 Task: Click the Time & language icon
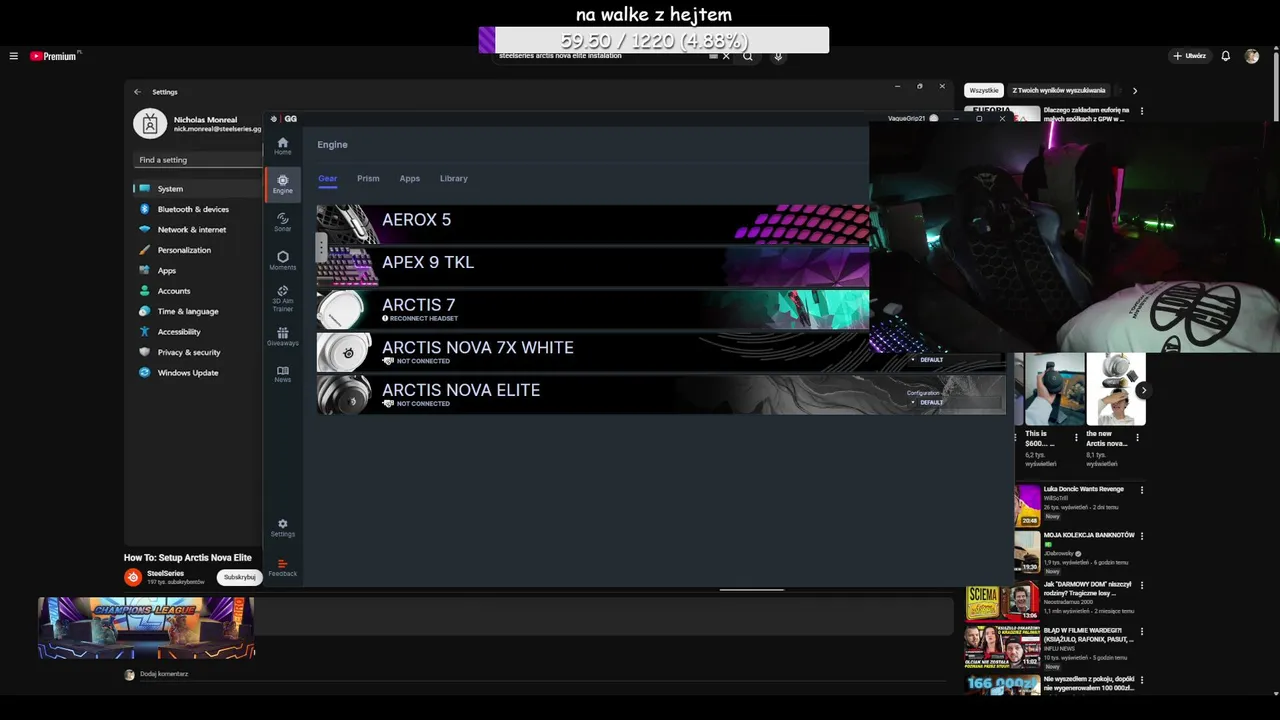tap(145, 311)
